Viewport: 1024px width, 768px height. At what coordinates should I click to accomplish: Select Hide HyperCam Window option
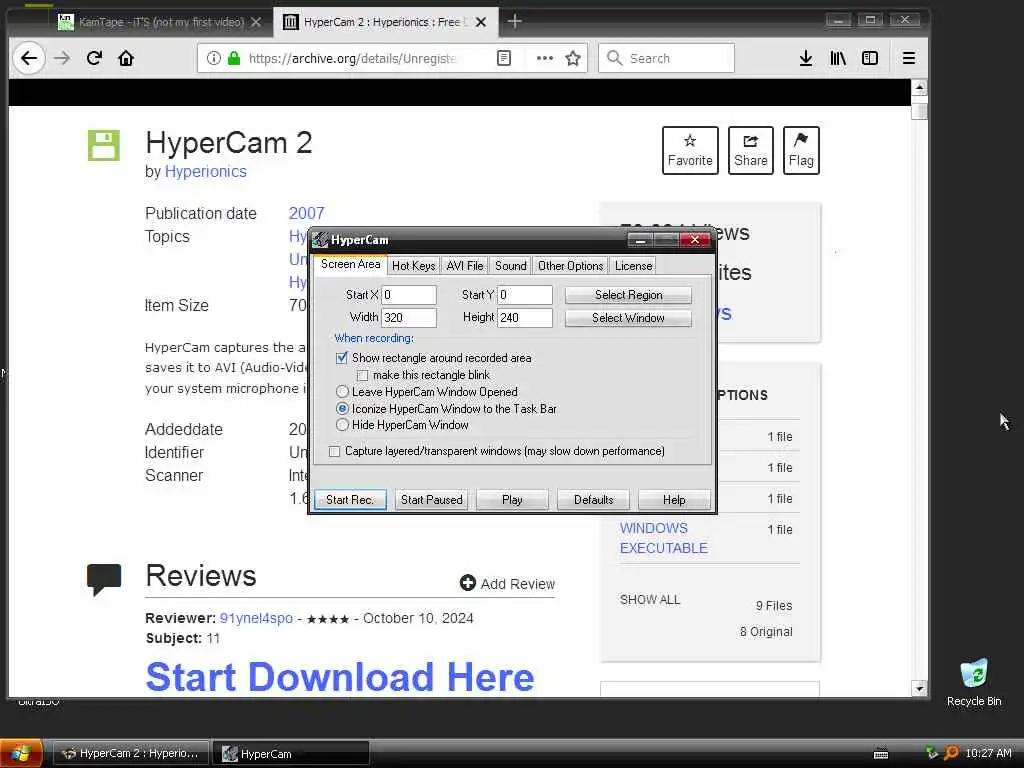point(342,425)
